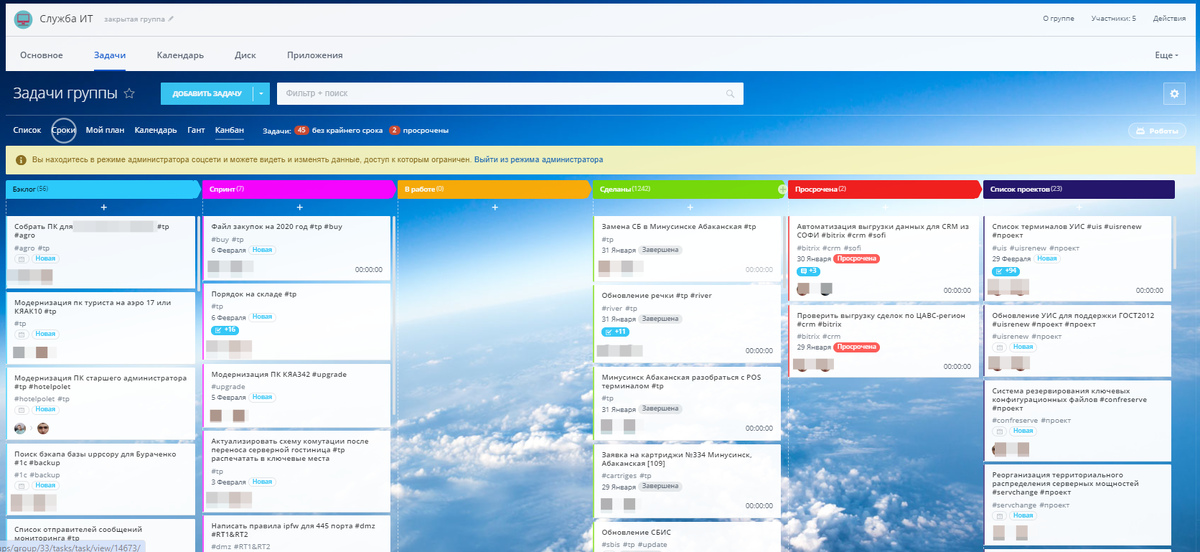Viewport: 1200px width, 552px height.
Task: Click the orange В работе column header
Action: pos(494,188)
